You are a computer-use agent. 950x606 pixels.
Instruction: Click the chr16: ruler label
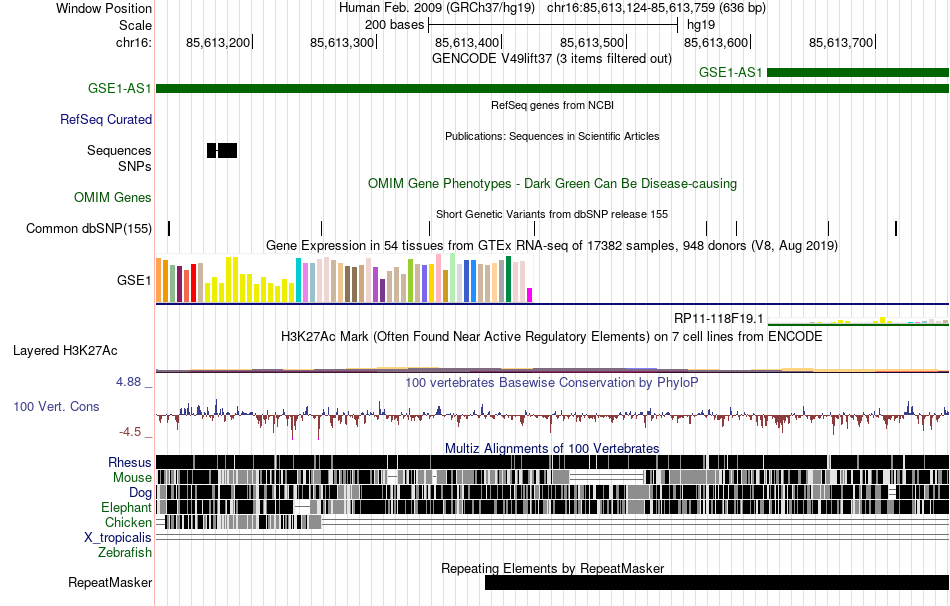[x=133, y=42]
